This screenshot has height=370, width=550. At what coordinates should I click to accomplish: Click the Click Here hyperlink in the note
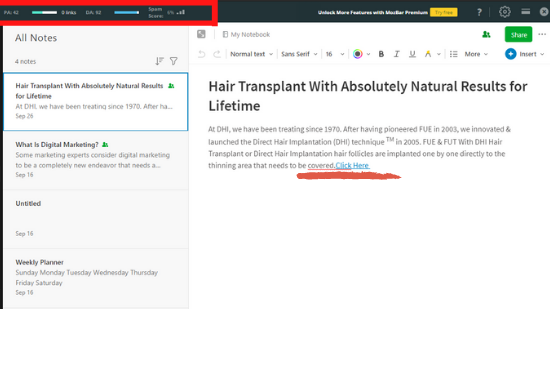click(x=352, y=166)
